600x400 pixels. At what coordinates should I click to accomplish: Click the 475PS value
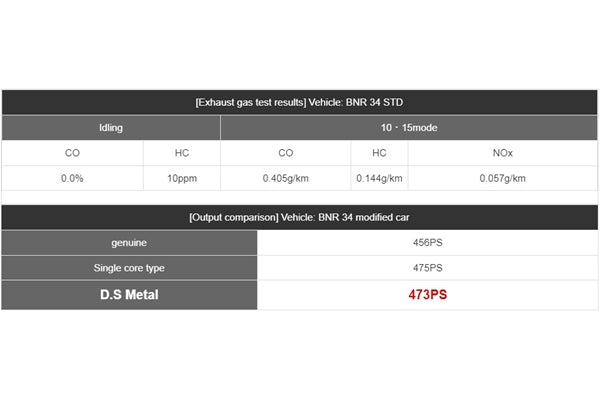tap(427, 268)
